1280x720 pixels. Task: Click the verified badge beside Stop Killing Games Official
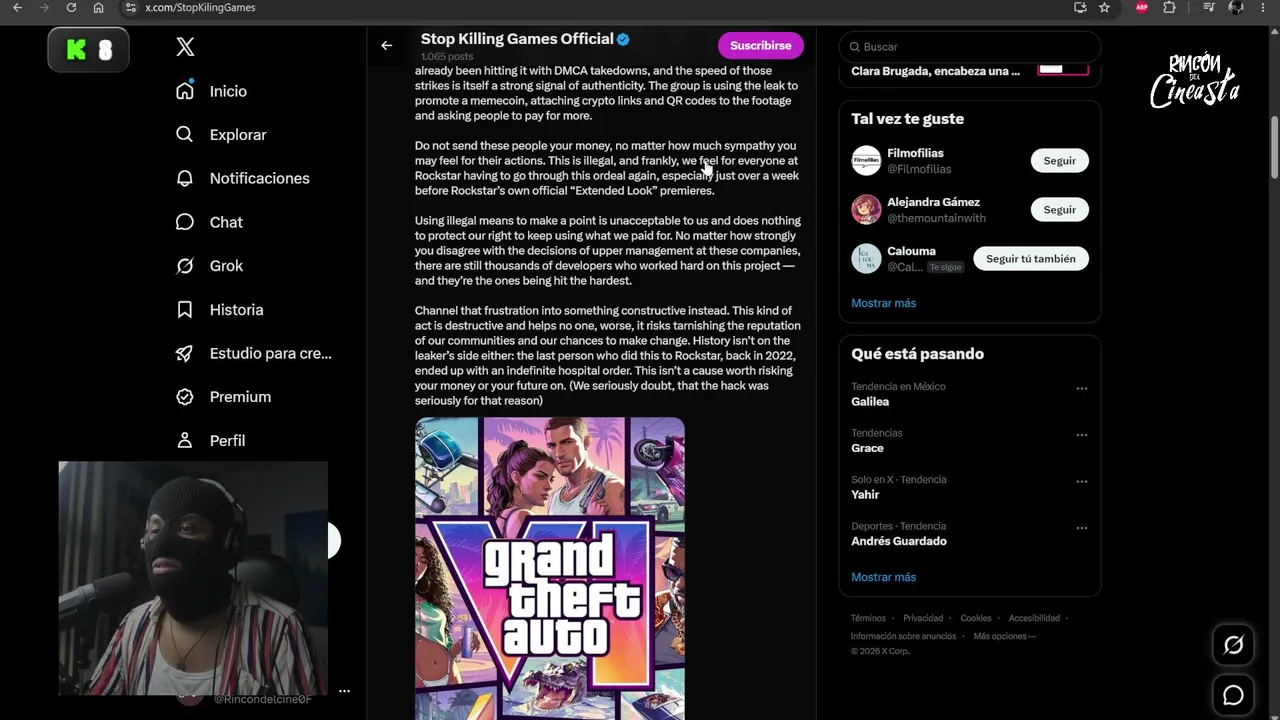click(x=623, y=39)
